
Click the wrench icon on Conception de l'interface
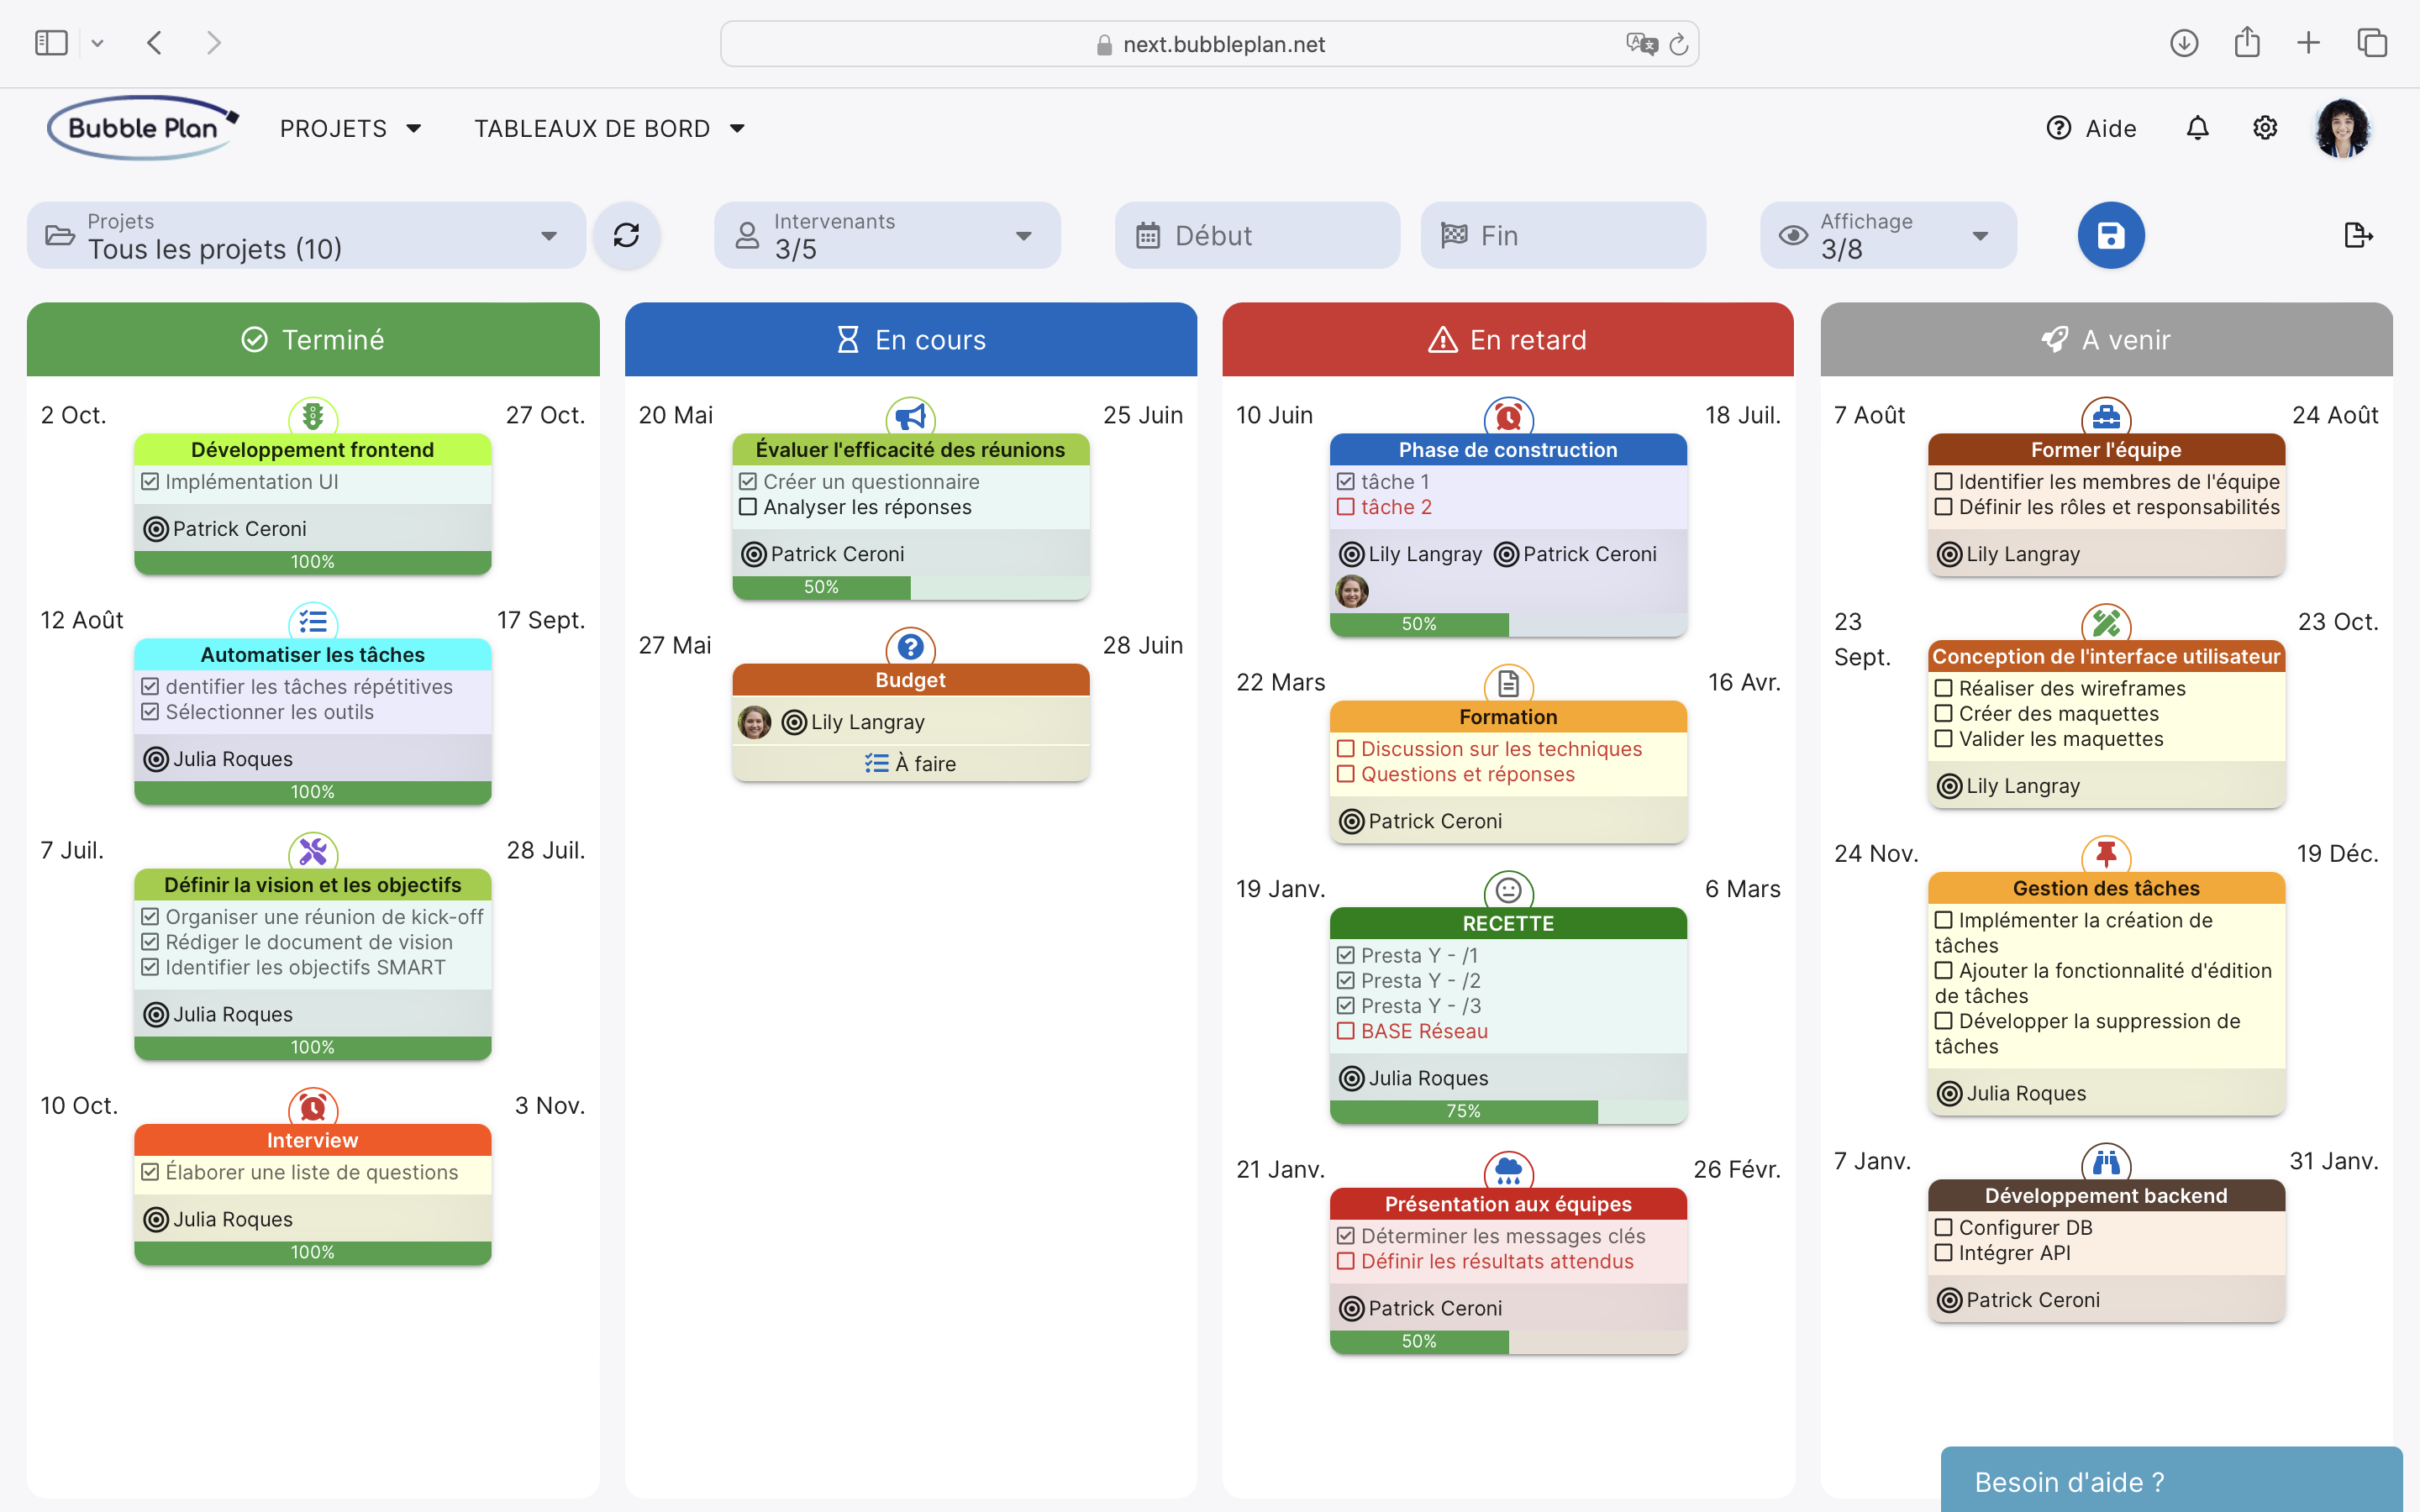pos(2105,623)
